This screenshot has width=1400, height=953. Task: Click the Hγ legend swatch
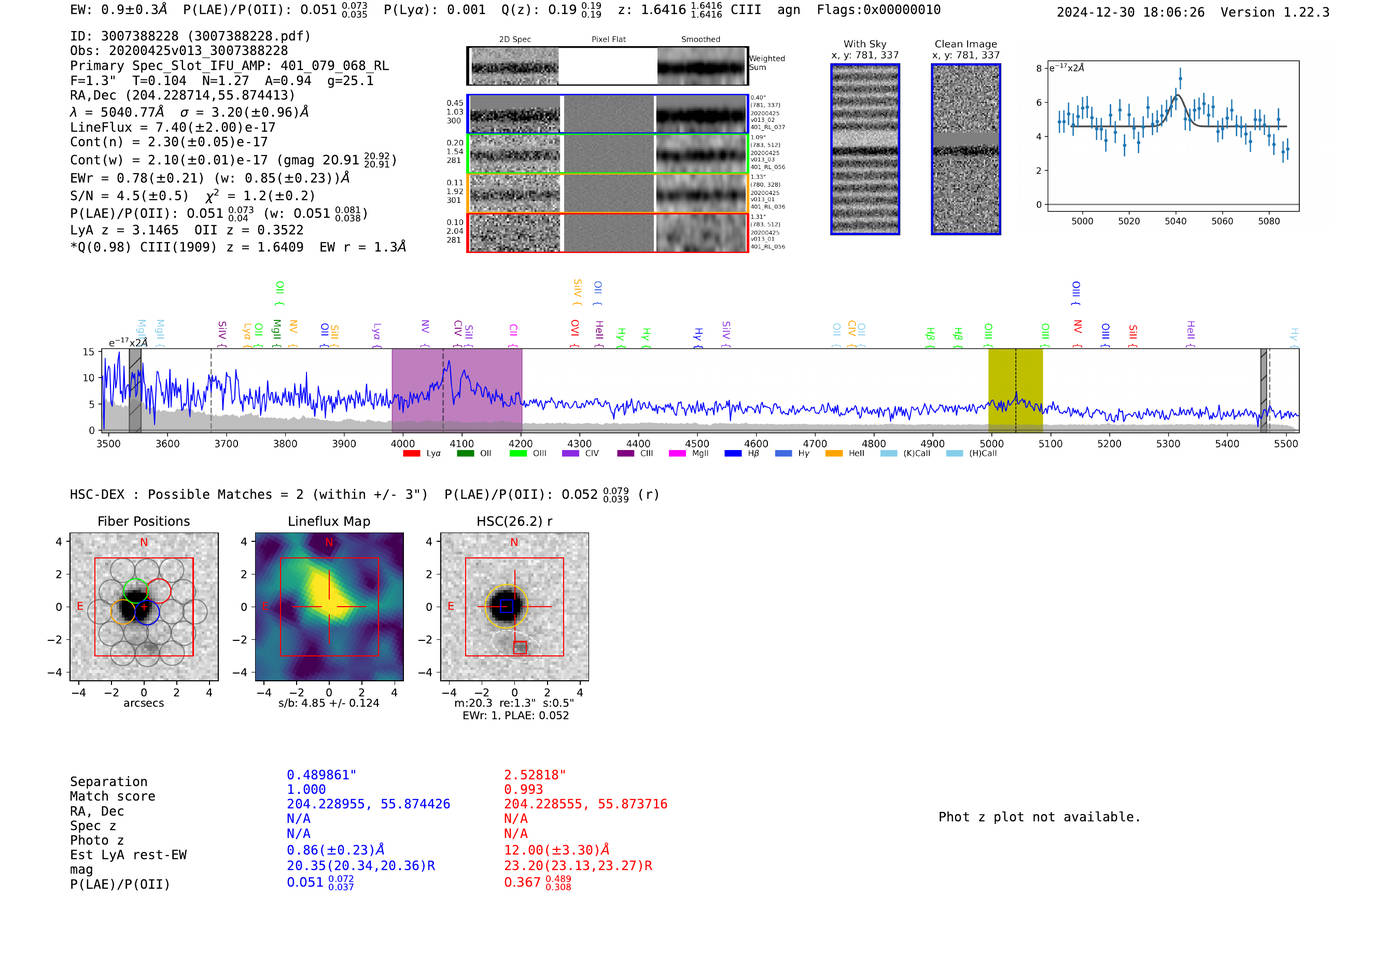tap(783, 454)
